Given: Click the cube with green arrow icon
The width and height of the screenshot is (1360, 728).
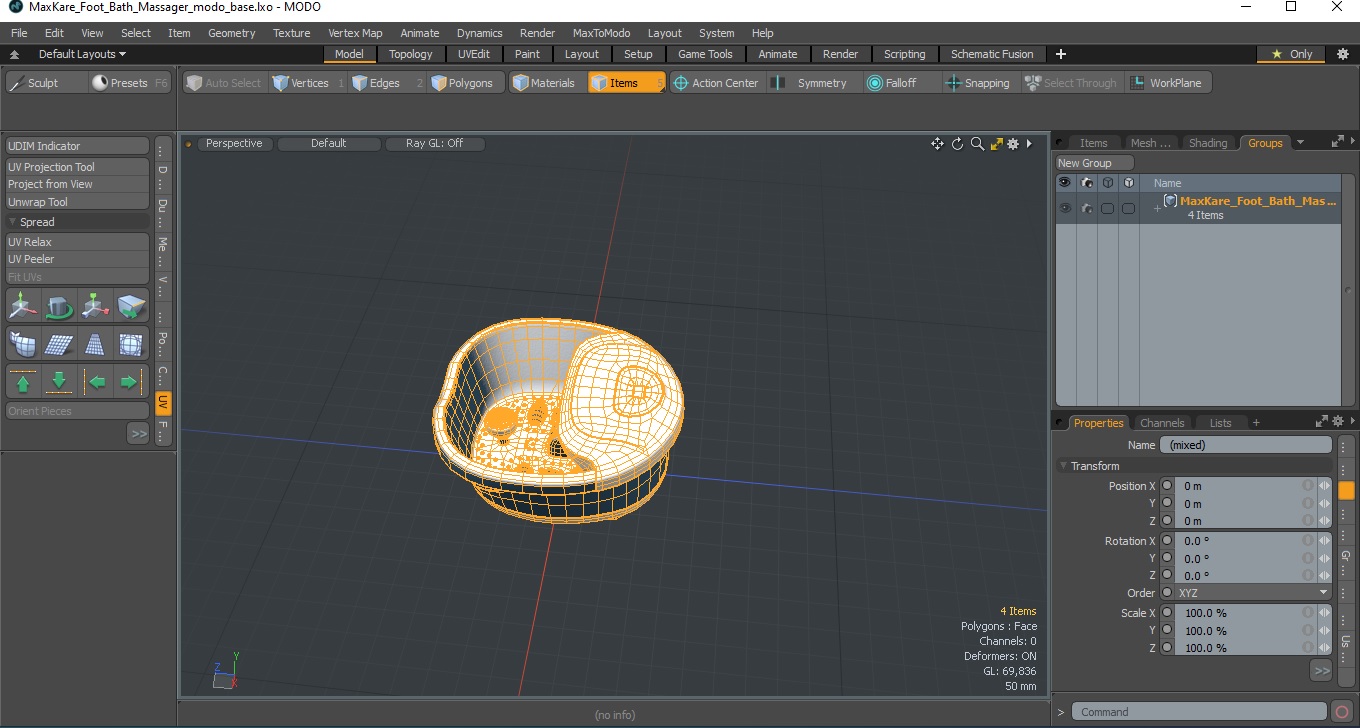Looking at the screenshot, I should [131, 306].
